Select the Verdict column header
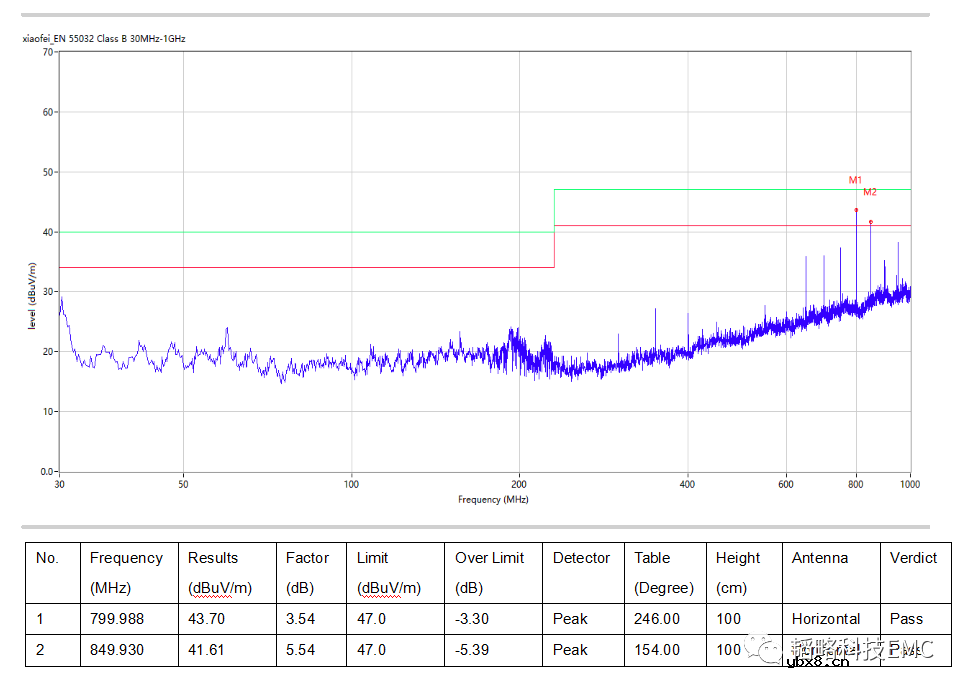This screenshot has height=692, width=965. click(x=913, y=558)
